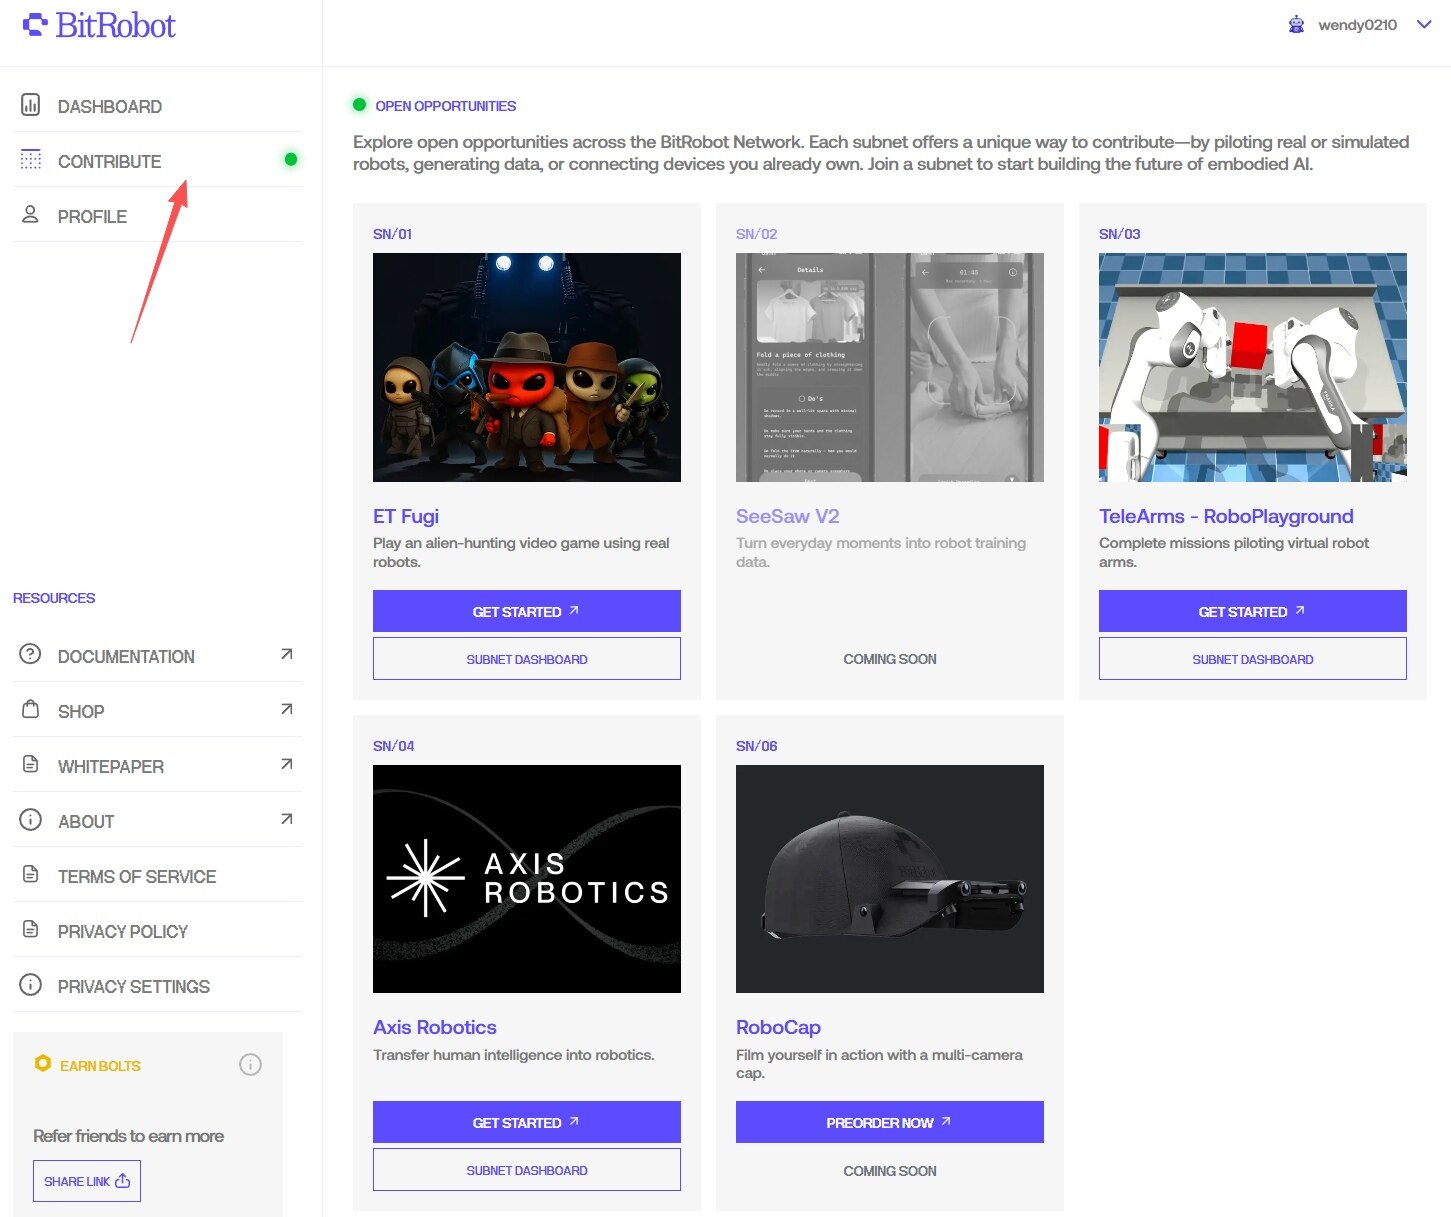This screenshot has height=1217, width=1451.
Task: Open Subnet Dashboard for Axis Robotics
Action: [x=527, y=1170]
